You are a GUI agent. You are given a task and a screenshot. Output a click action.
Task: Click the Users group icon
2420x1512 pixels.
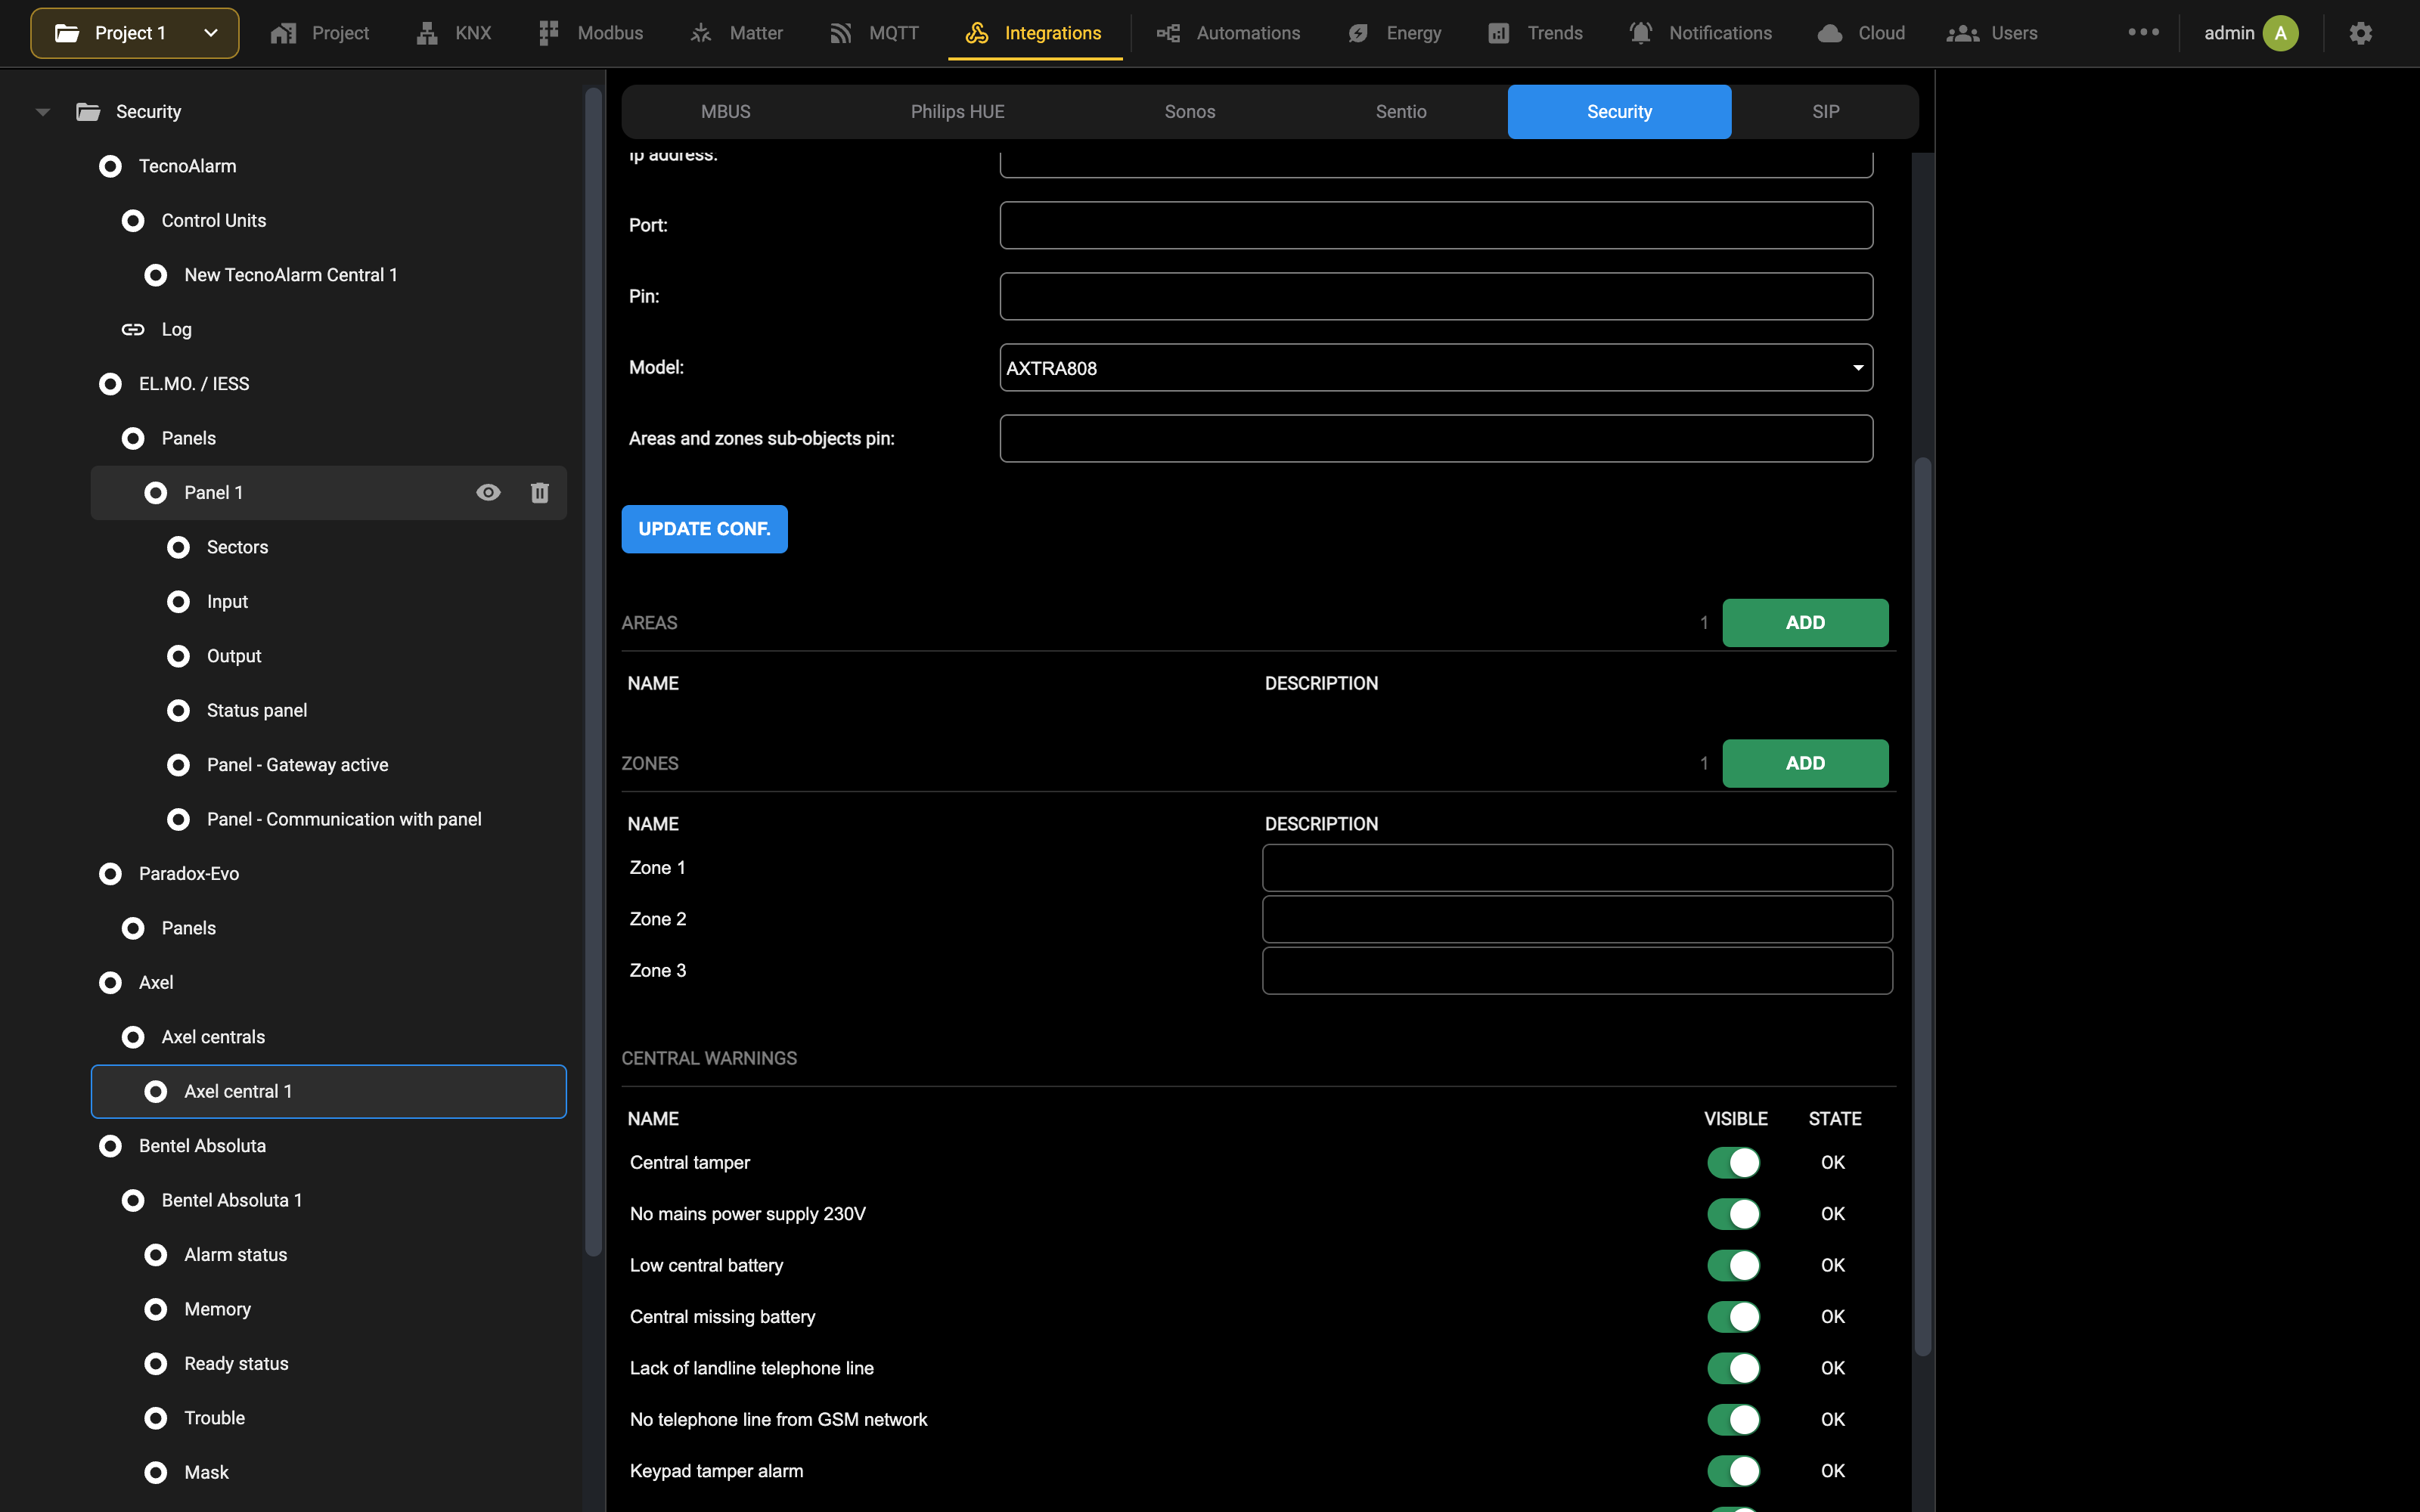(x=1962, y=33)
